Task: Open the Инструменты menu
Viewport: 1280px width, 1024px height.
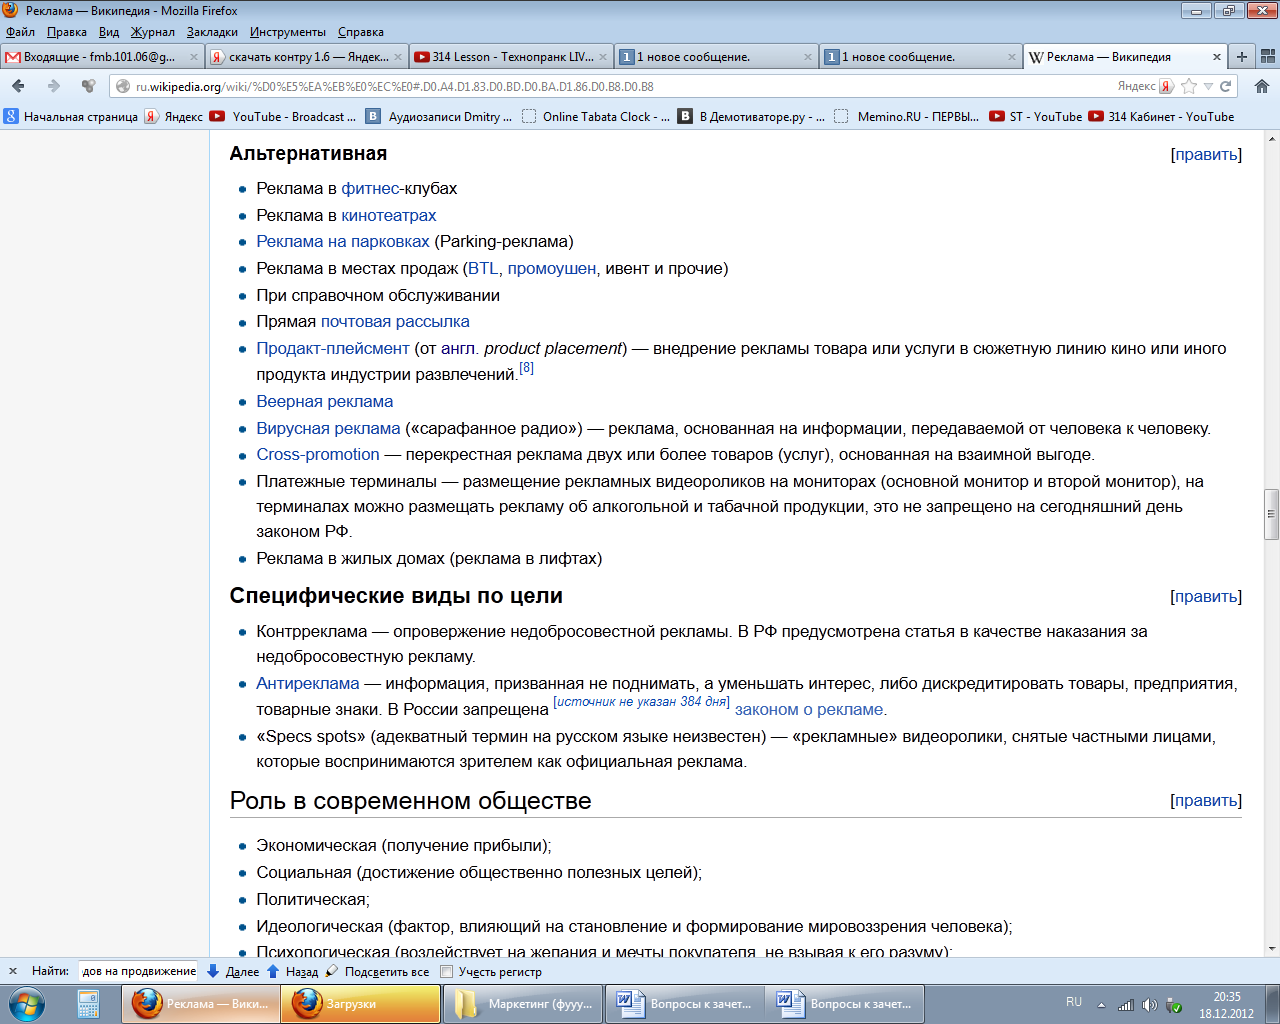Action: (288, 32)
